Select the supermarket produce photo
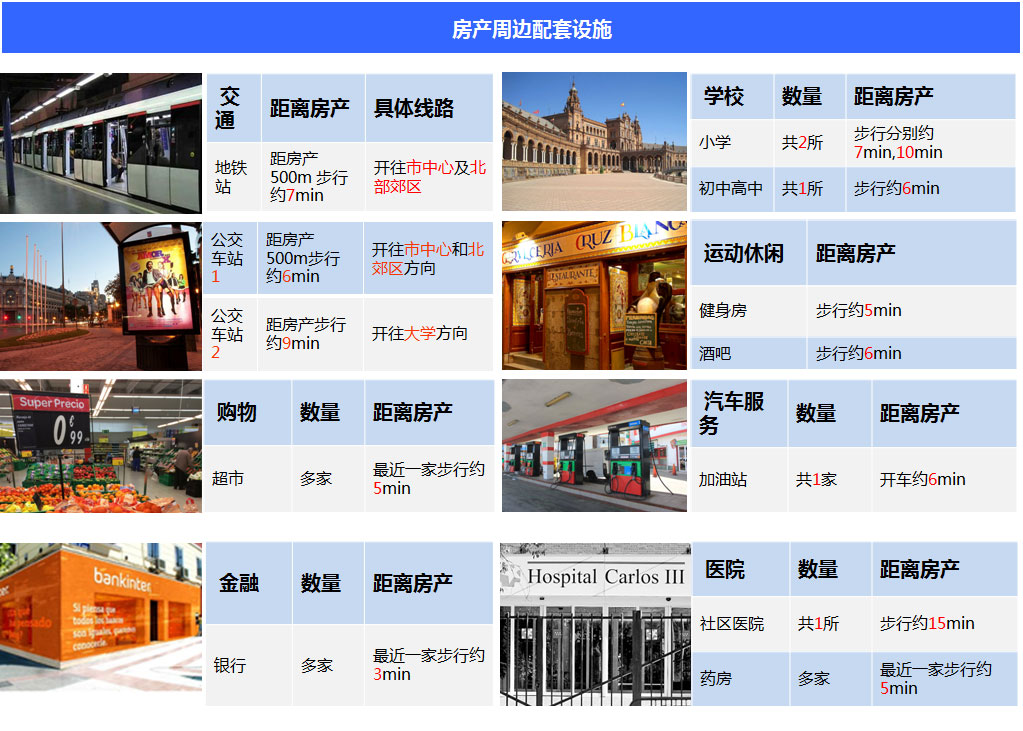This screenshot has width=1023, height=731. [x=100, y=446]
